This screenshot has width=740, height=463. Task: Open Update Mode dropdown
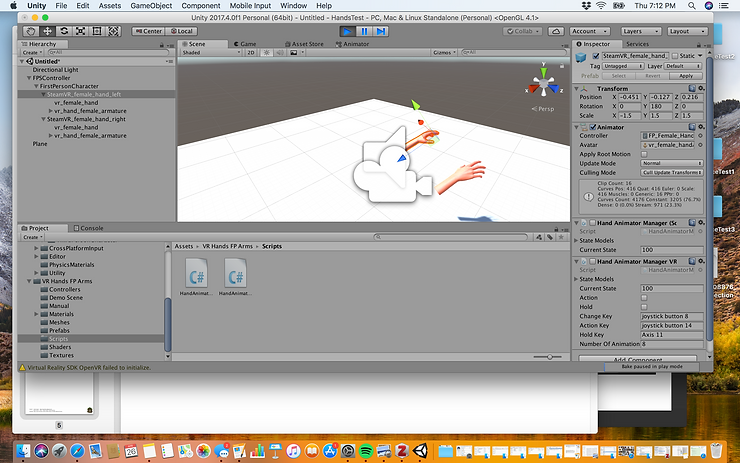coord(672,163)
